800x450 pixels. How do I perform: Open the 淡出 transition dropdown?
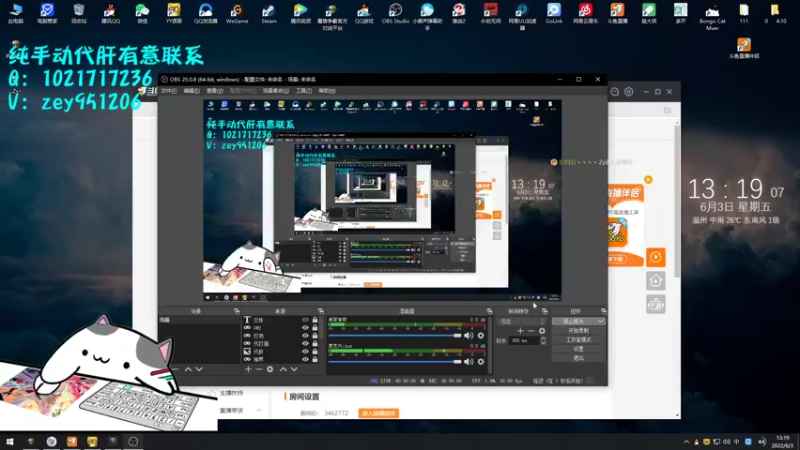(x=521, y=321)
